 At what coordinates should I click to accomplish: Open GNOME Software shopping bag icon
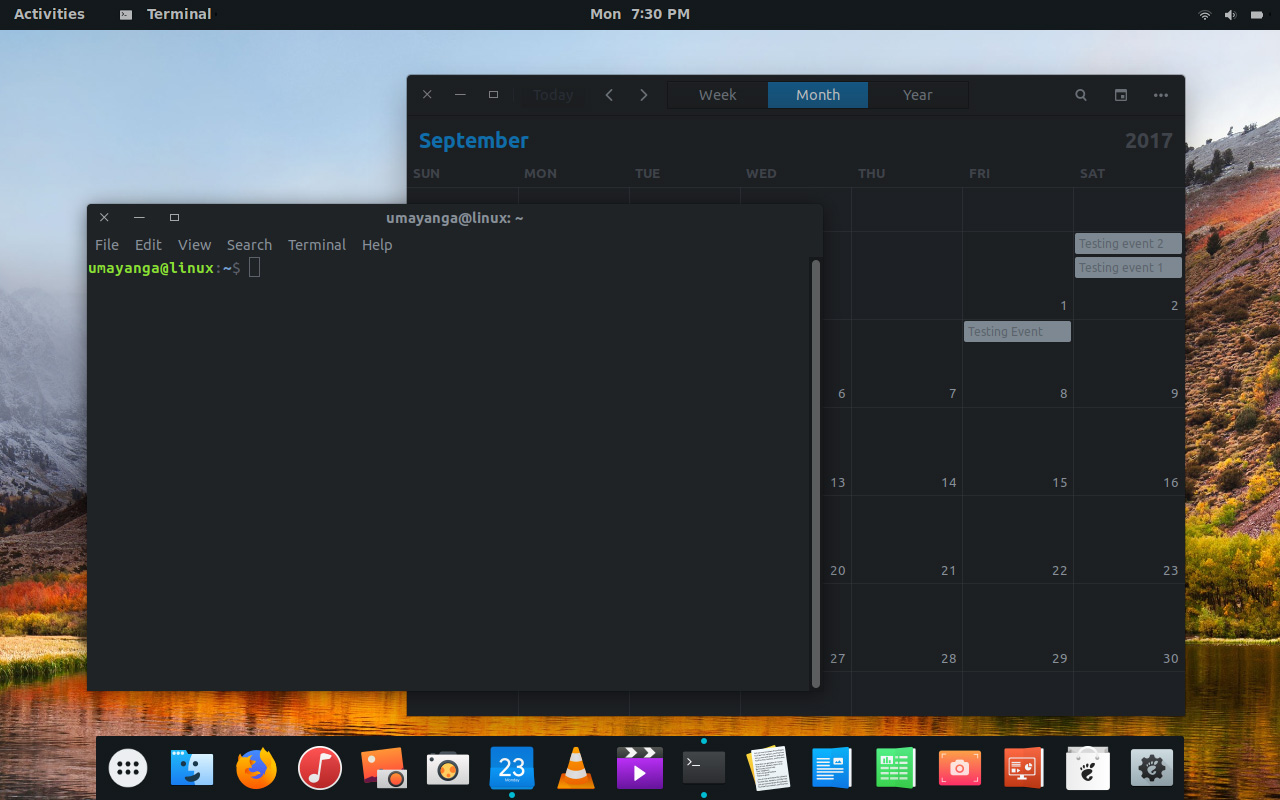tap(1088, 768)
